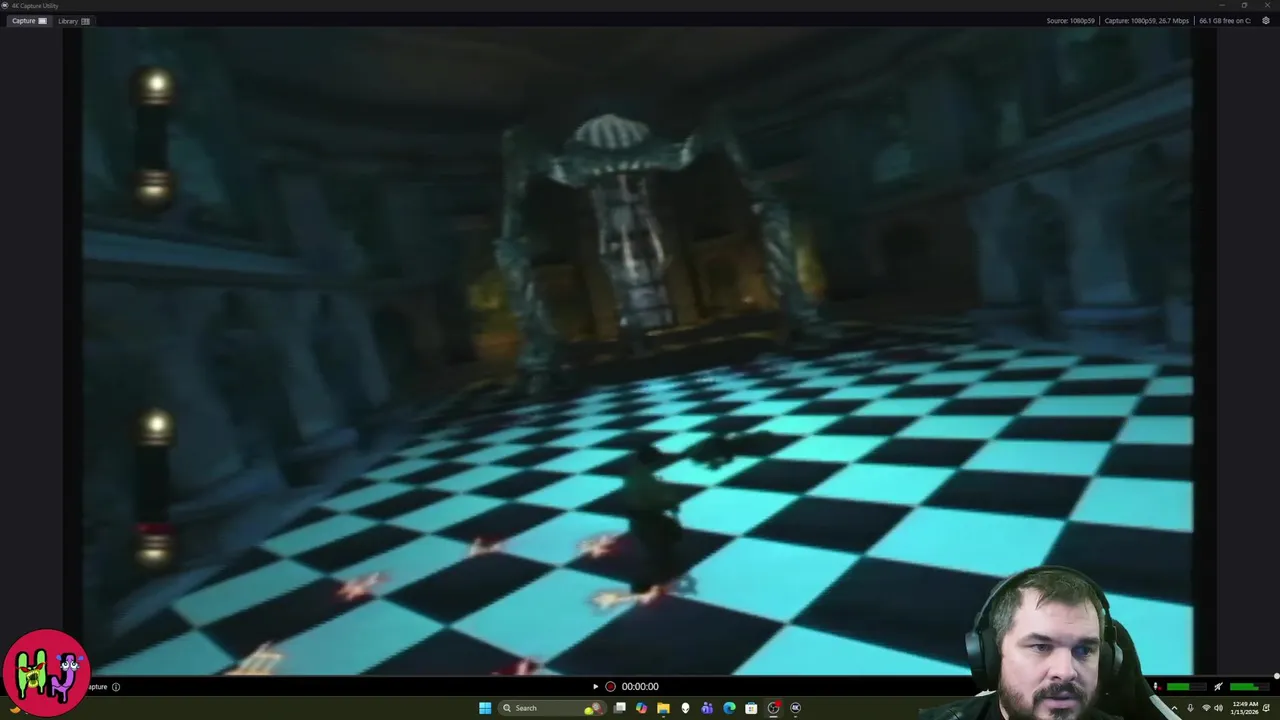Viewport: 1280px width, 720px height.
Task: Switch to the Capture tab
Action: point(29,20)
